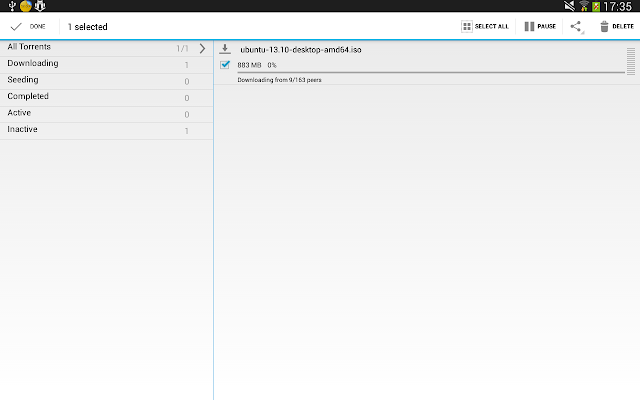
Task: Open the ubuntu-13.10-desktop-amd64.iso file name
Action: (301, 50)
